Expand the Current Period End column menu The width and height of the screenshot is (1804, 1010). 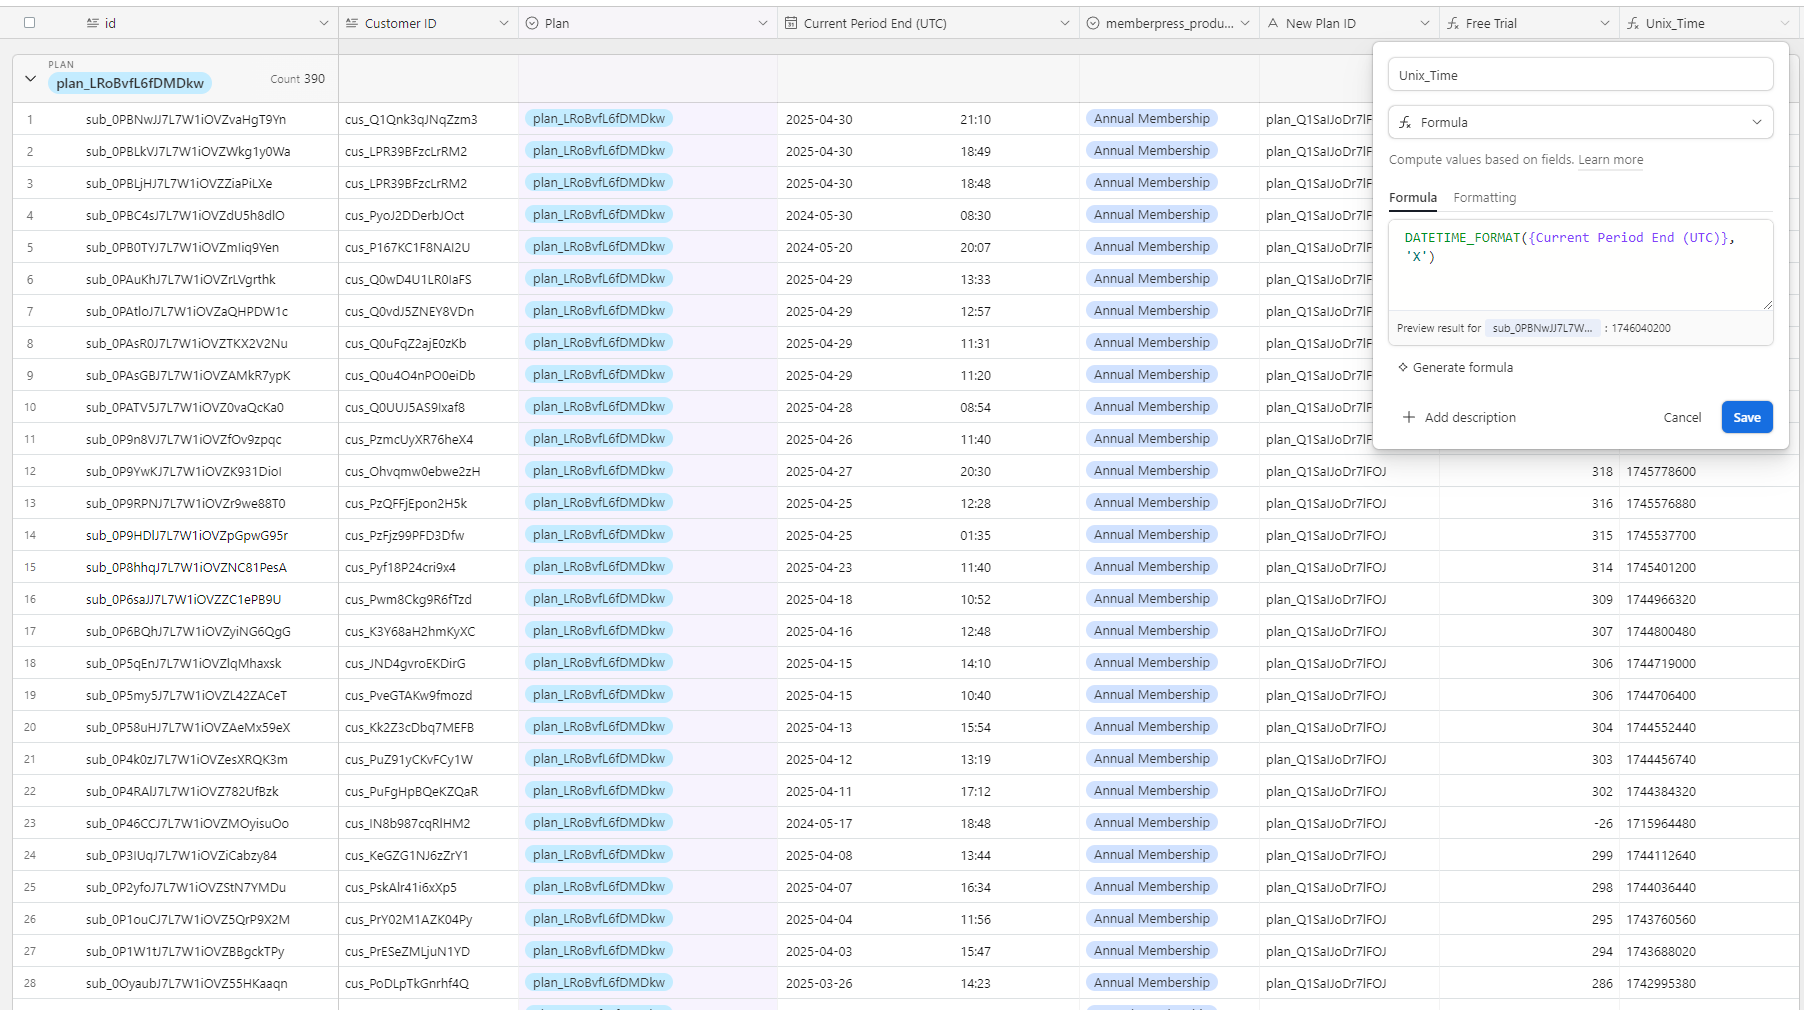click(1064, 23)
